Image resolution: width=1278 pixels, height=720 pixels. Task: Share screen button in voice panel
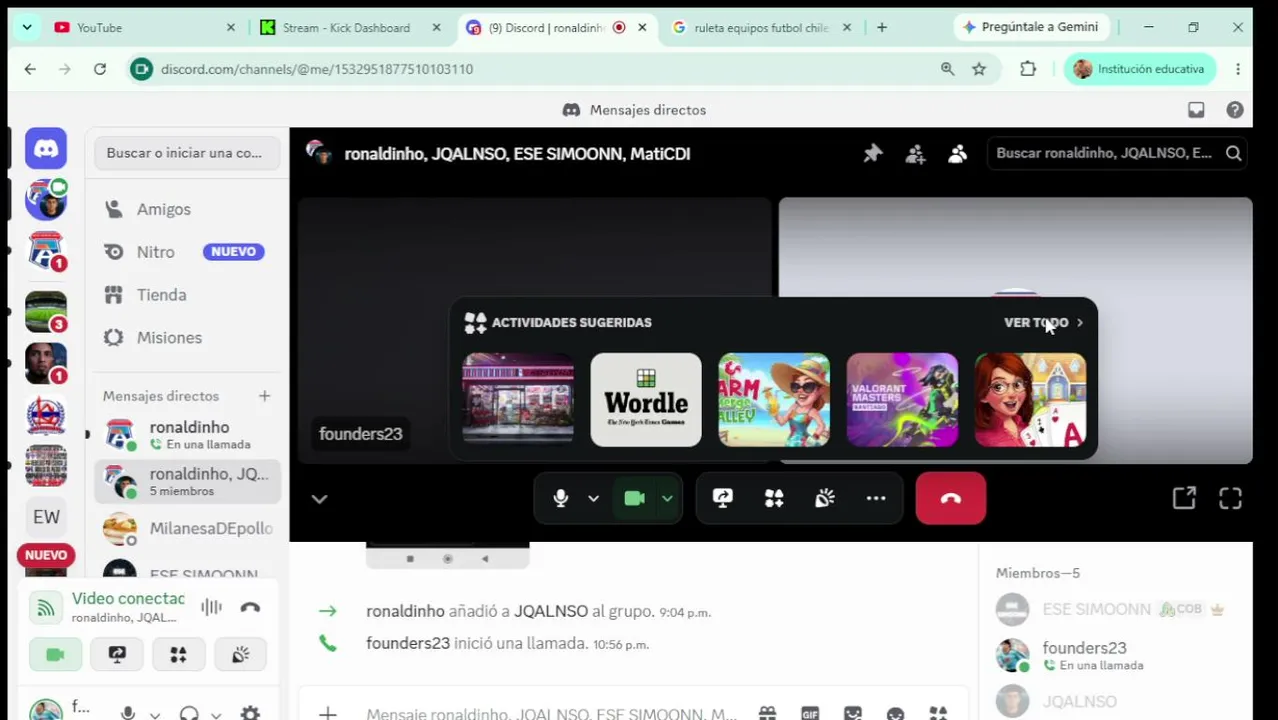point(117,655)
